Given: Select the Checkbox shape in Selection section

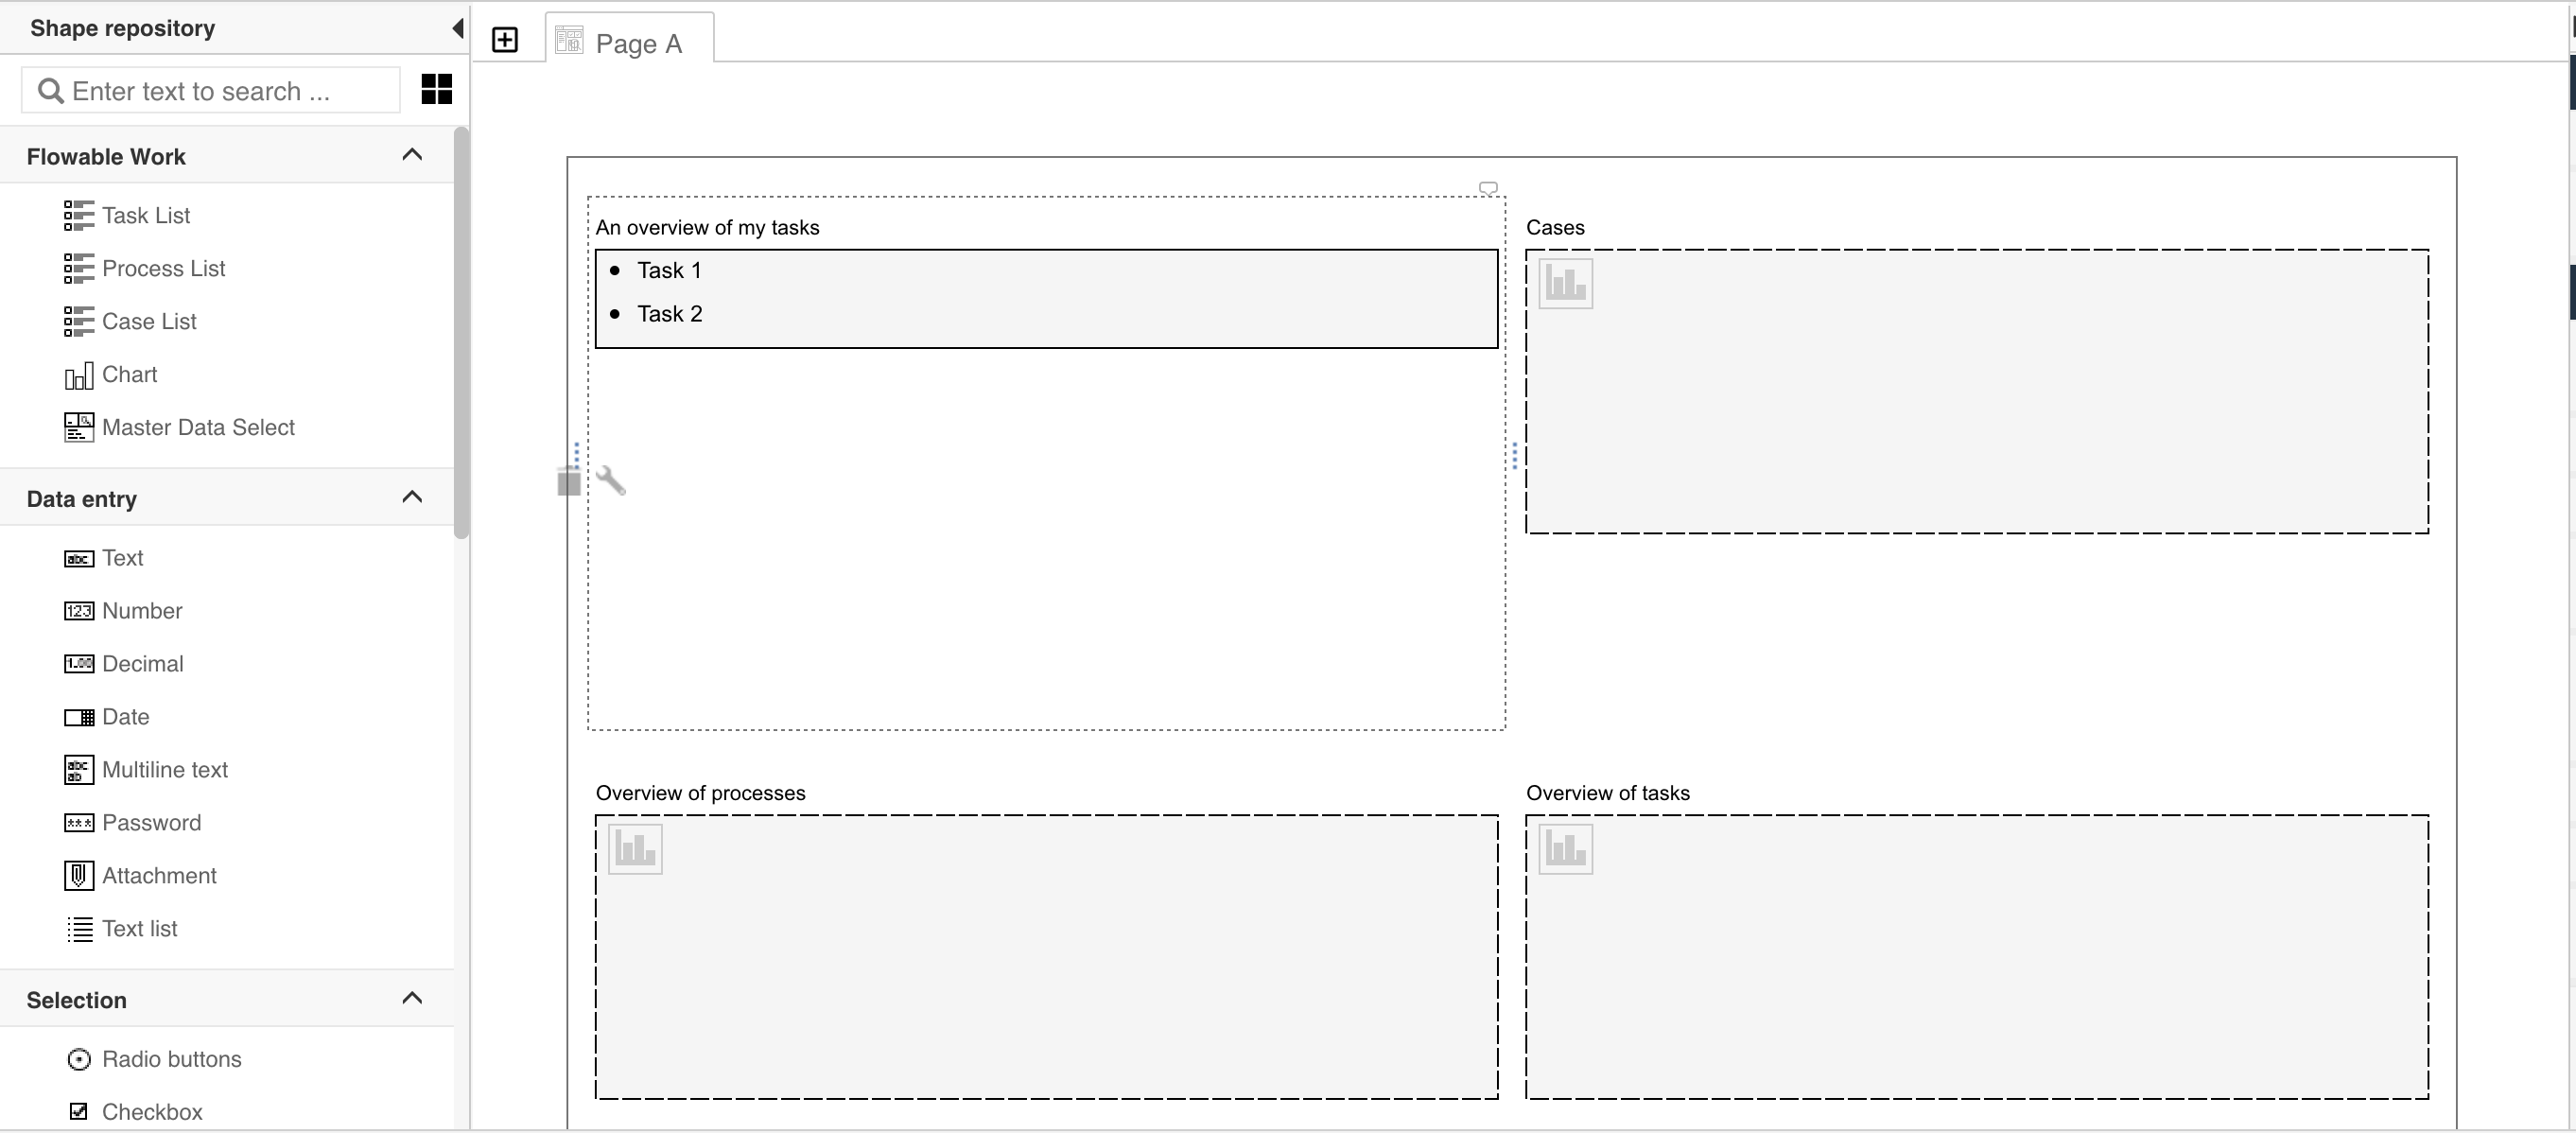Looking at the screenshot, I should click(x=151, y=1111).
